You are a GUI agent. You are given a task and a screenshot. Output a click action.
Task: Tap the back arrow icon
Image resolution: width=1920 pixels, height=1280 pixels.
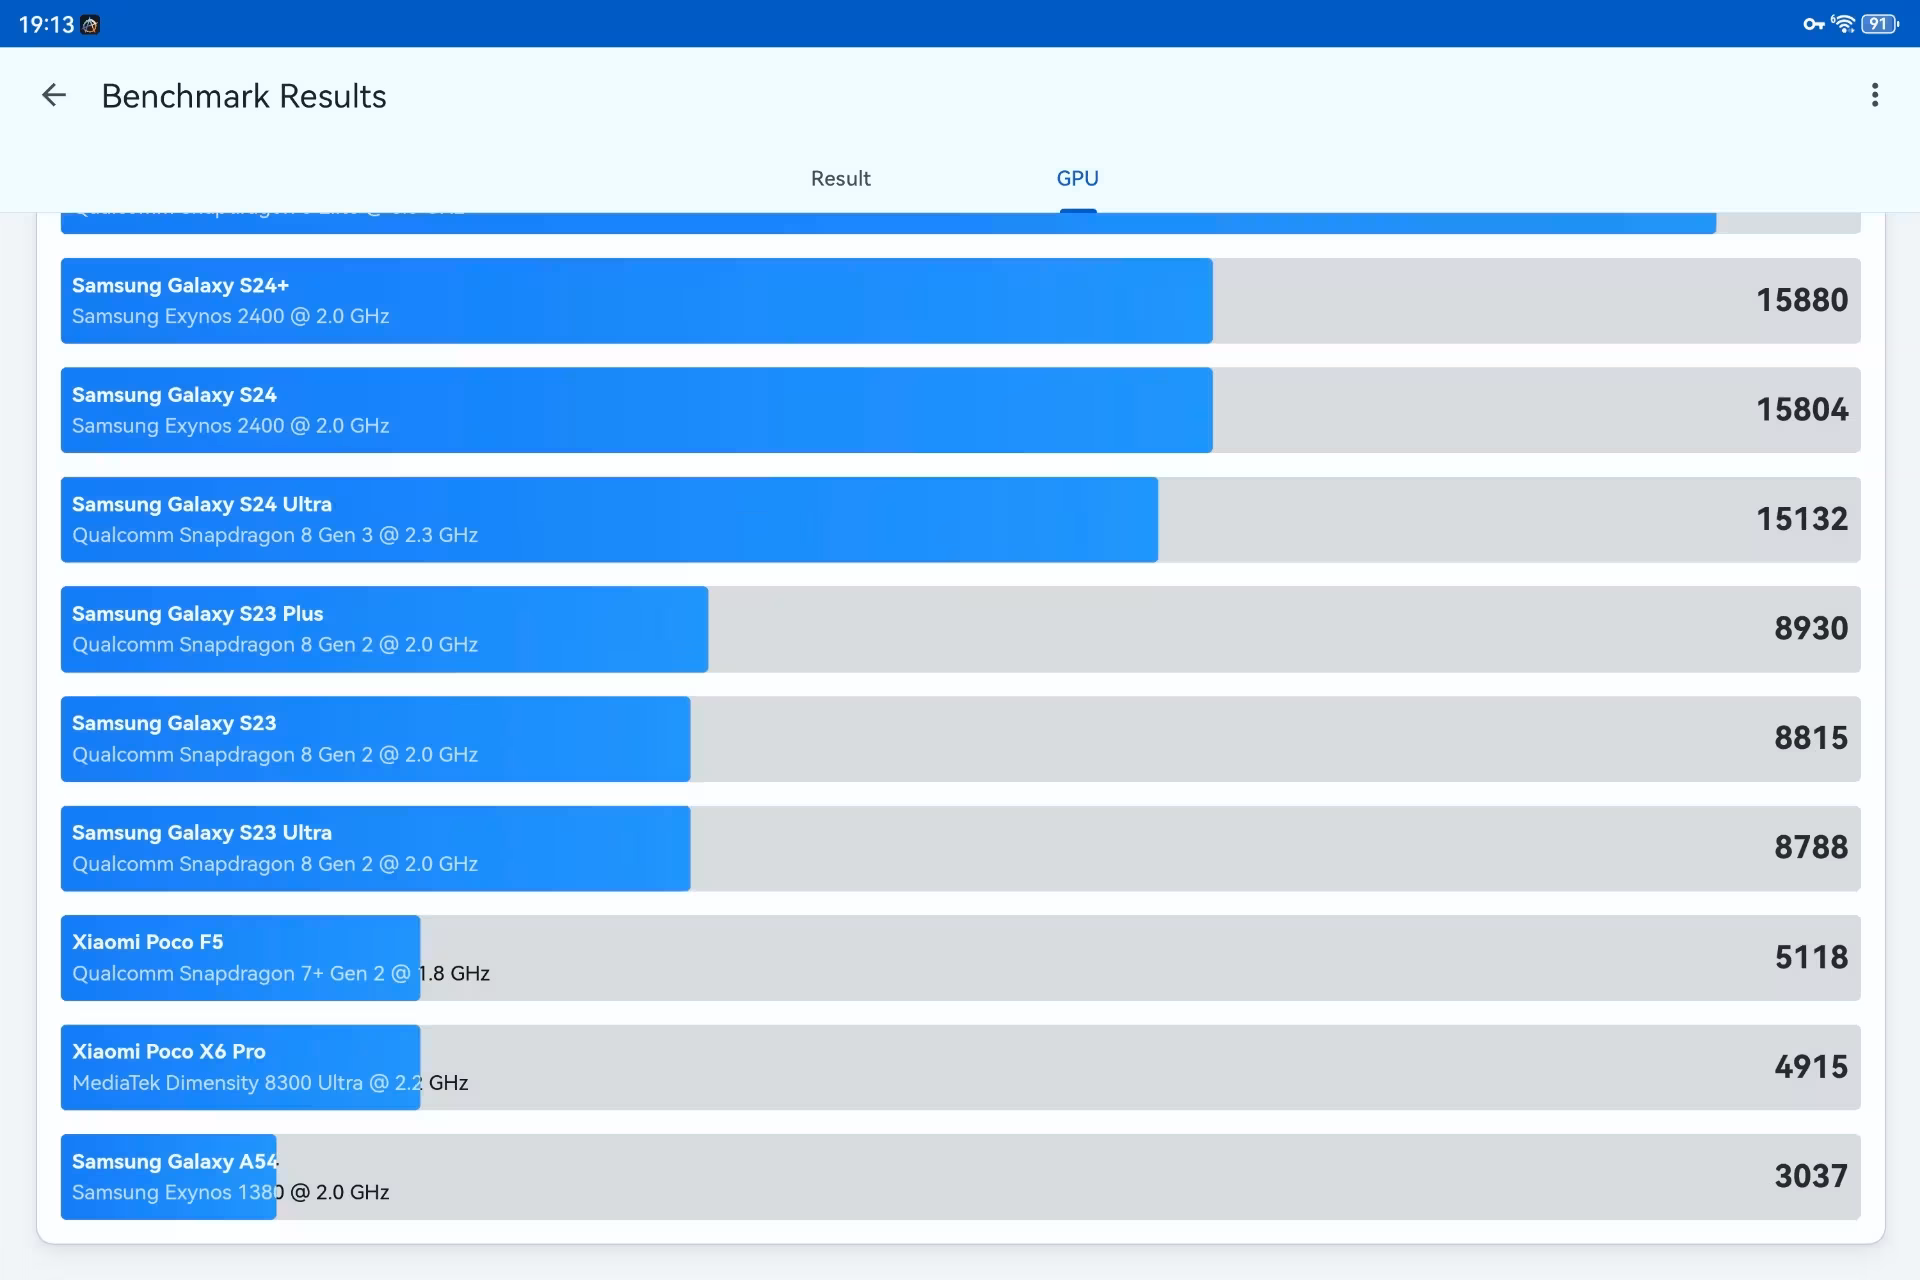click(x=54, y=96)
